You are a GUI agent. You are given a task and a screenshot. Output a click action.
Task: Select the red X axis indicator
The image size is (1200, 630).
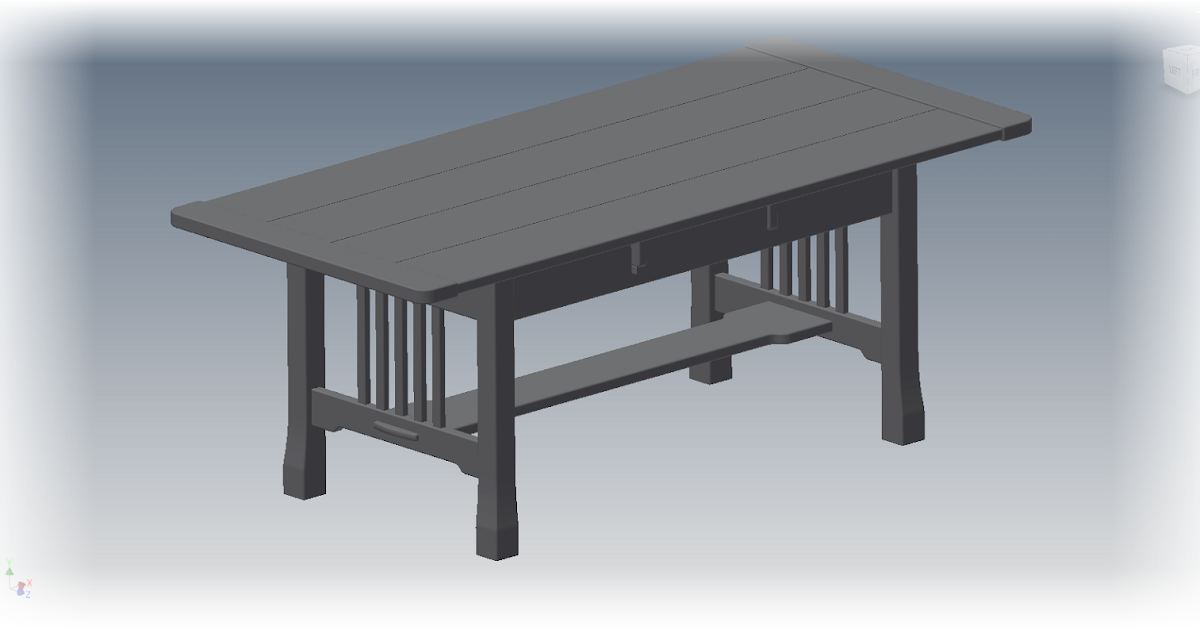click(x=21, y=584)
